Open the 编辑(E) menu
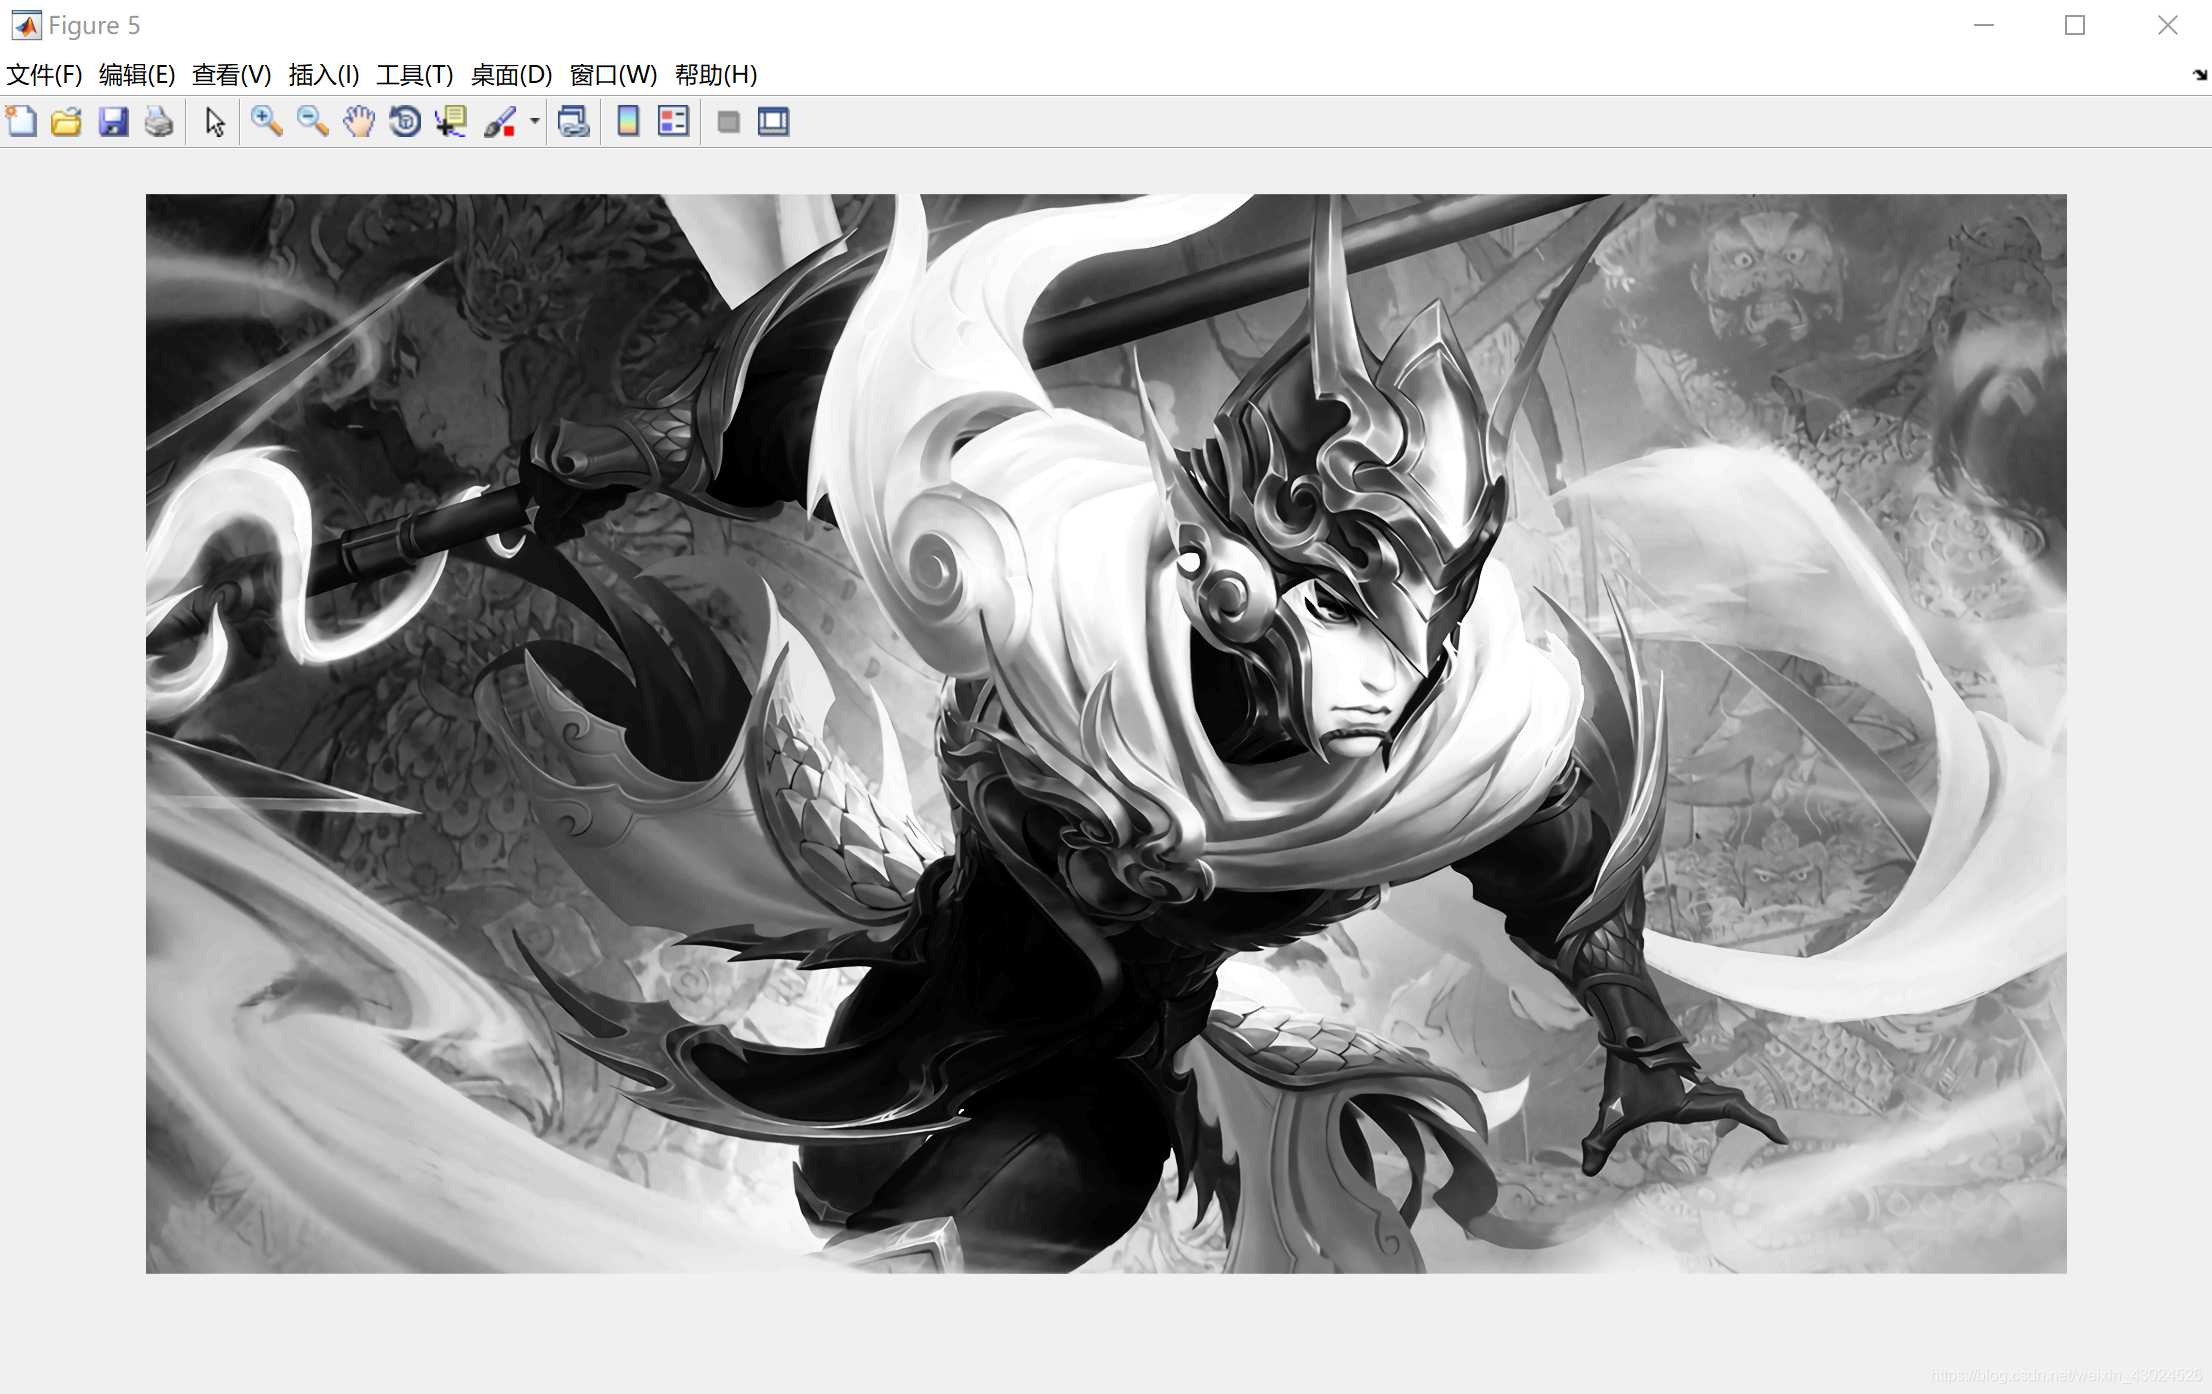2212x1394 pixels. tap(137, 75)
